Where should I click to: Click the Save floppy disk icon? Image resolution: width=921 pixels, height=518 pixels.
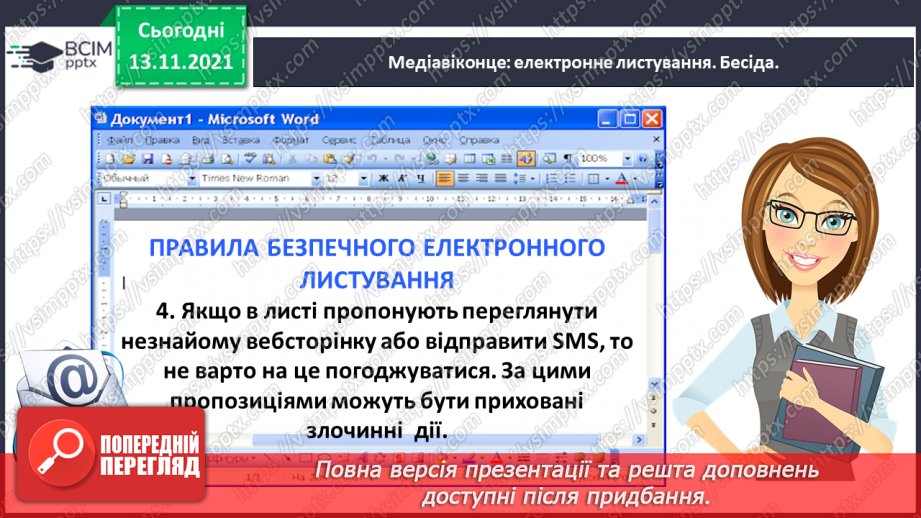[147, 159]
